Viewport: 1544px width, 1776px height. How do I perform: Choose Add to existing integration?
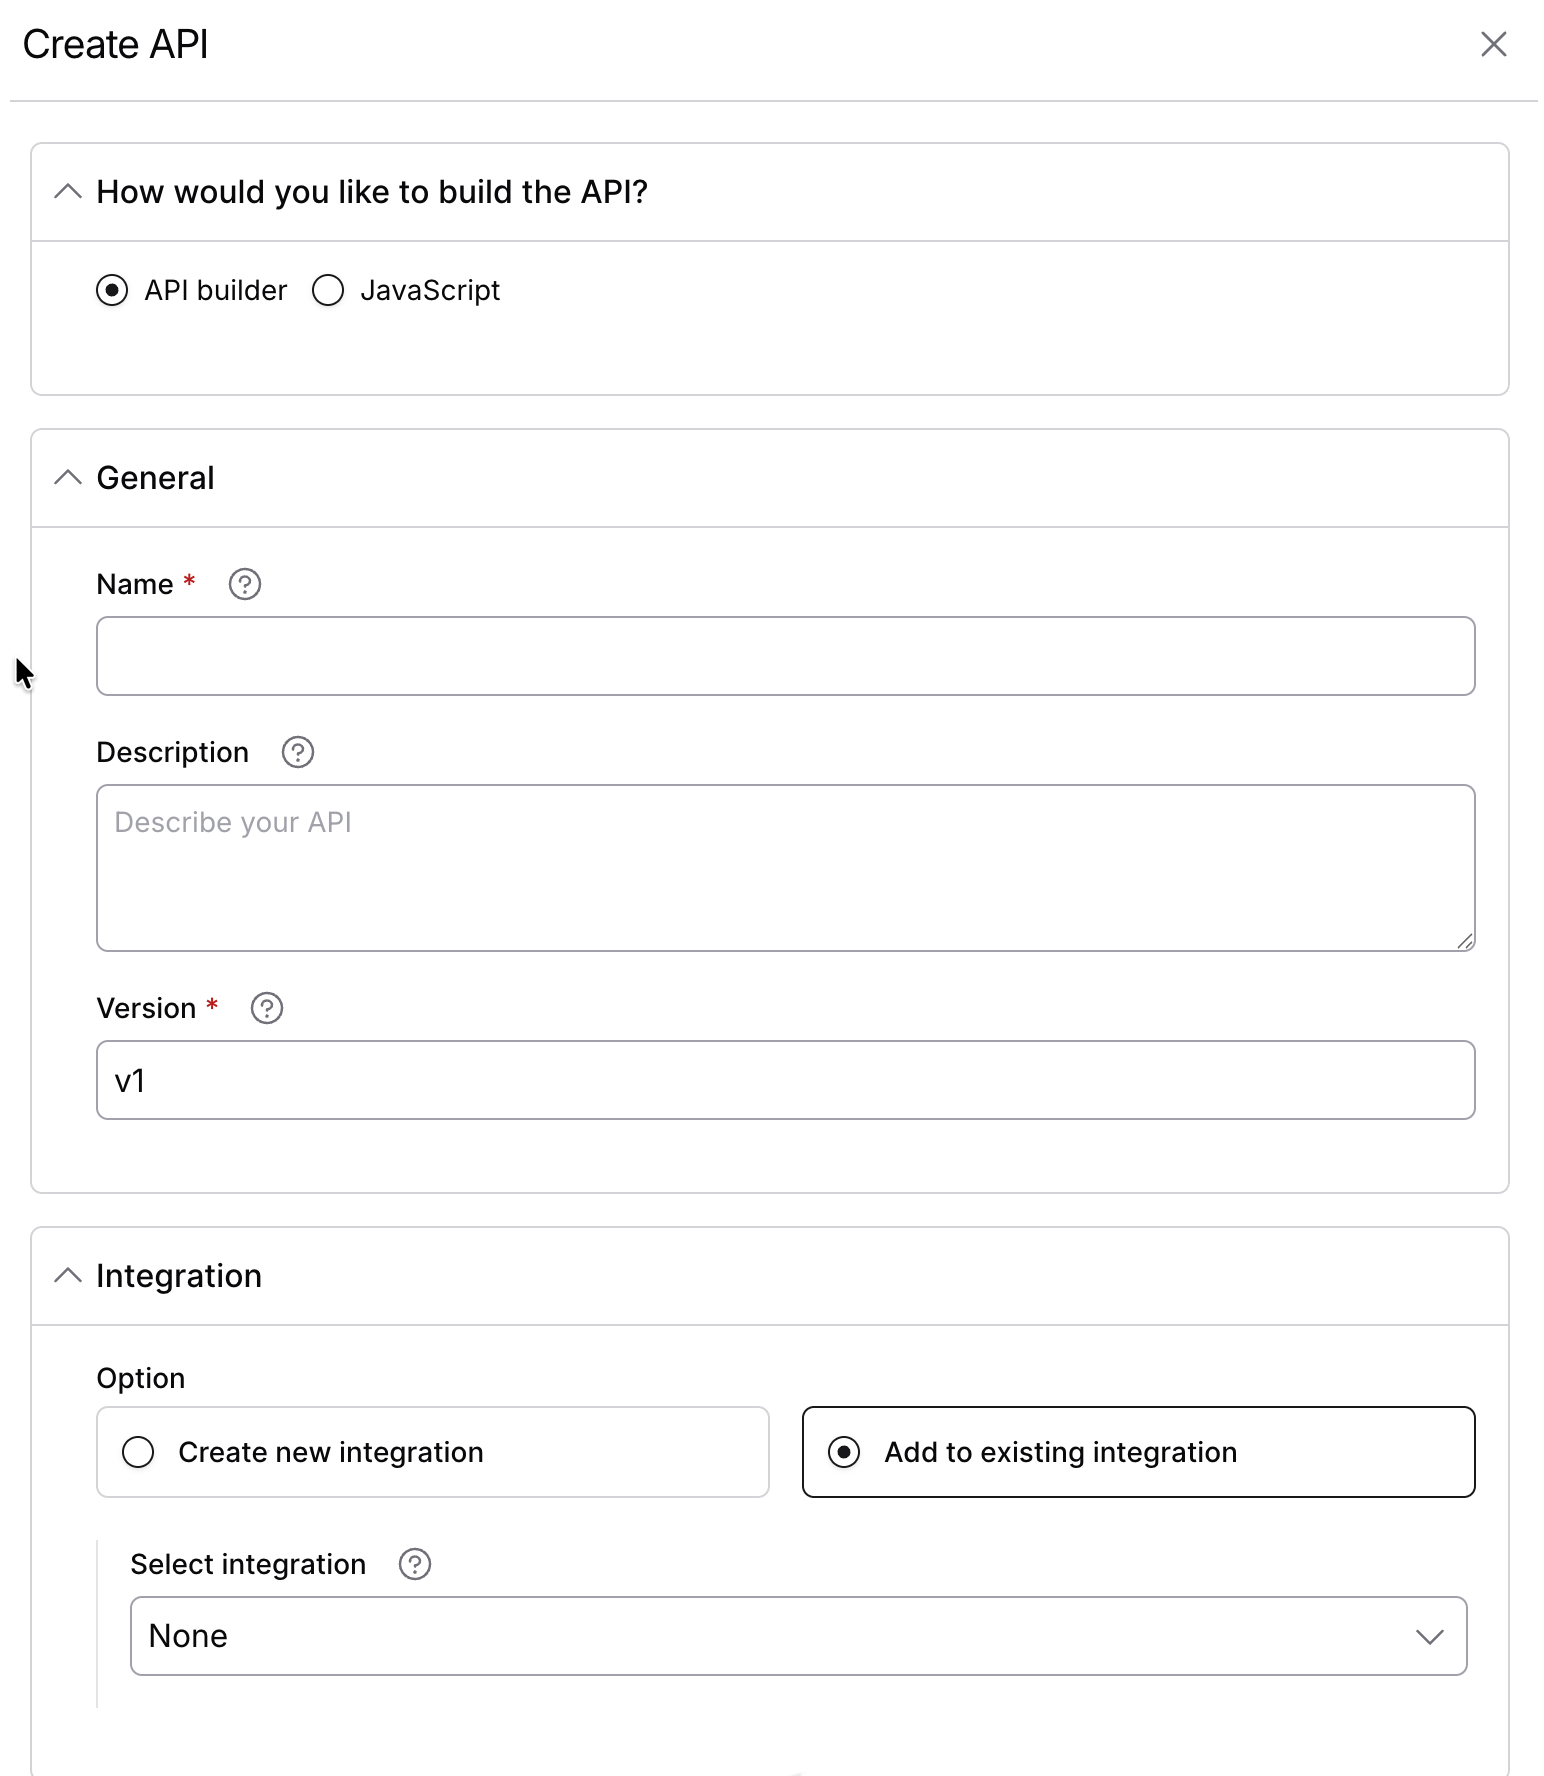click(x=1139, y=1452)
